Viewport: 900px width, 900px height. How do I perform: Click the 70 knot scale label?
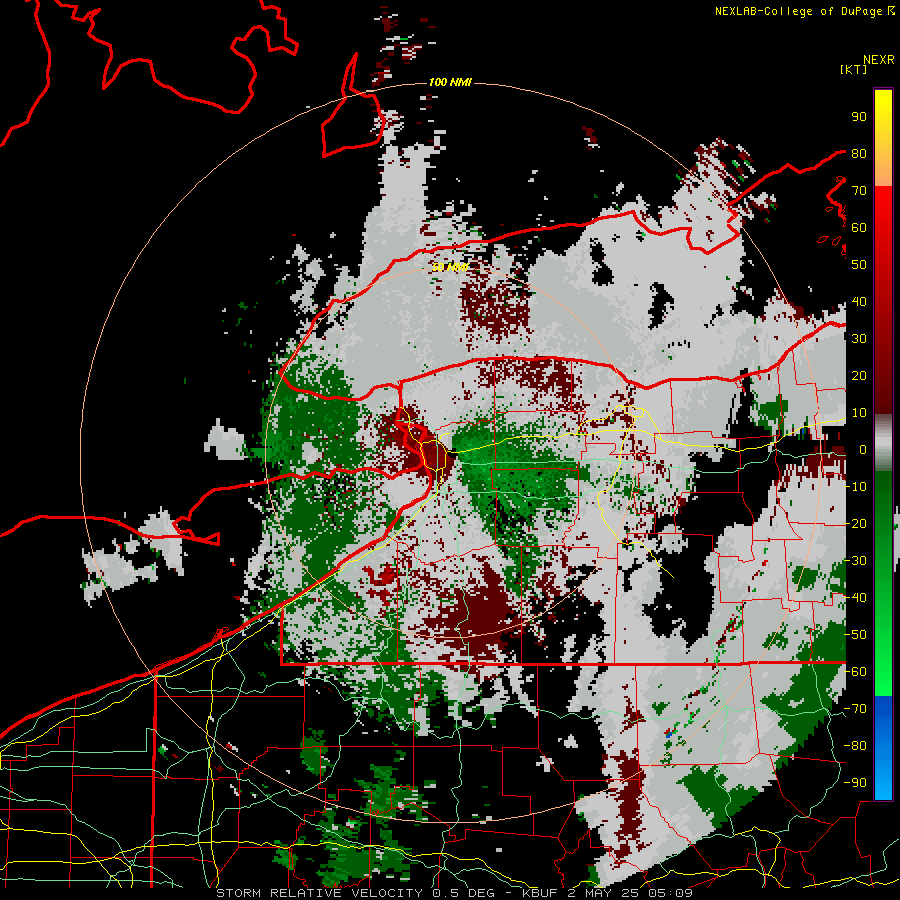859,191
